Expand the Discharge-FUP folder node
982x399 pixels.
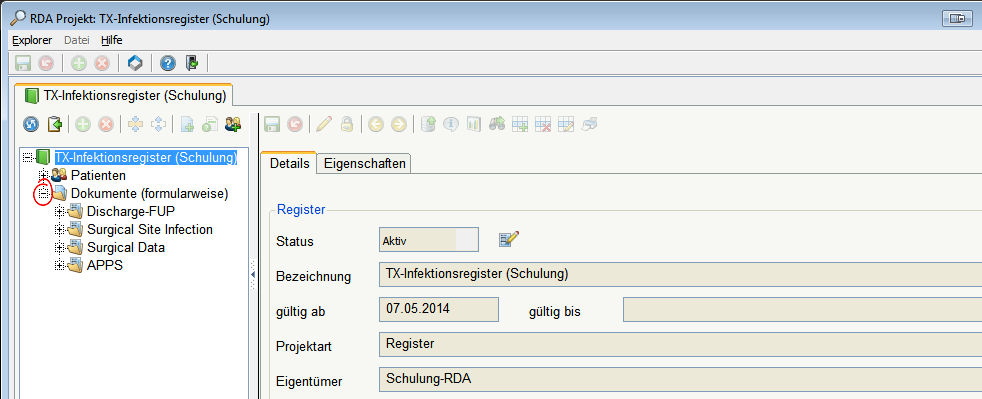(59, 212)
